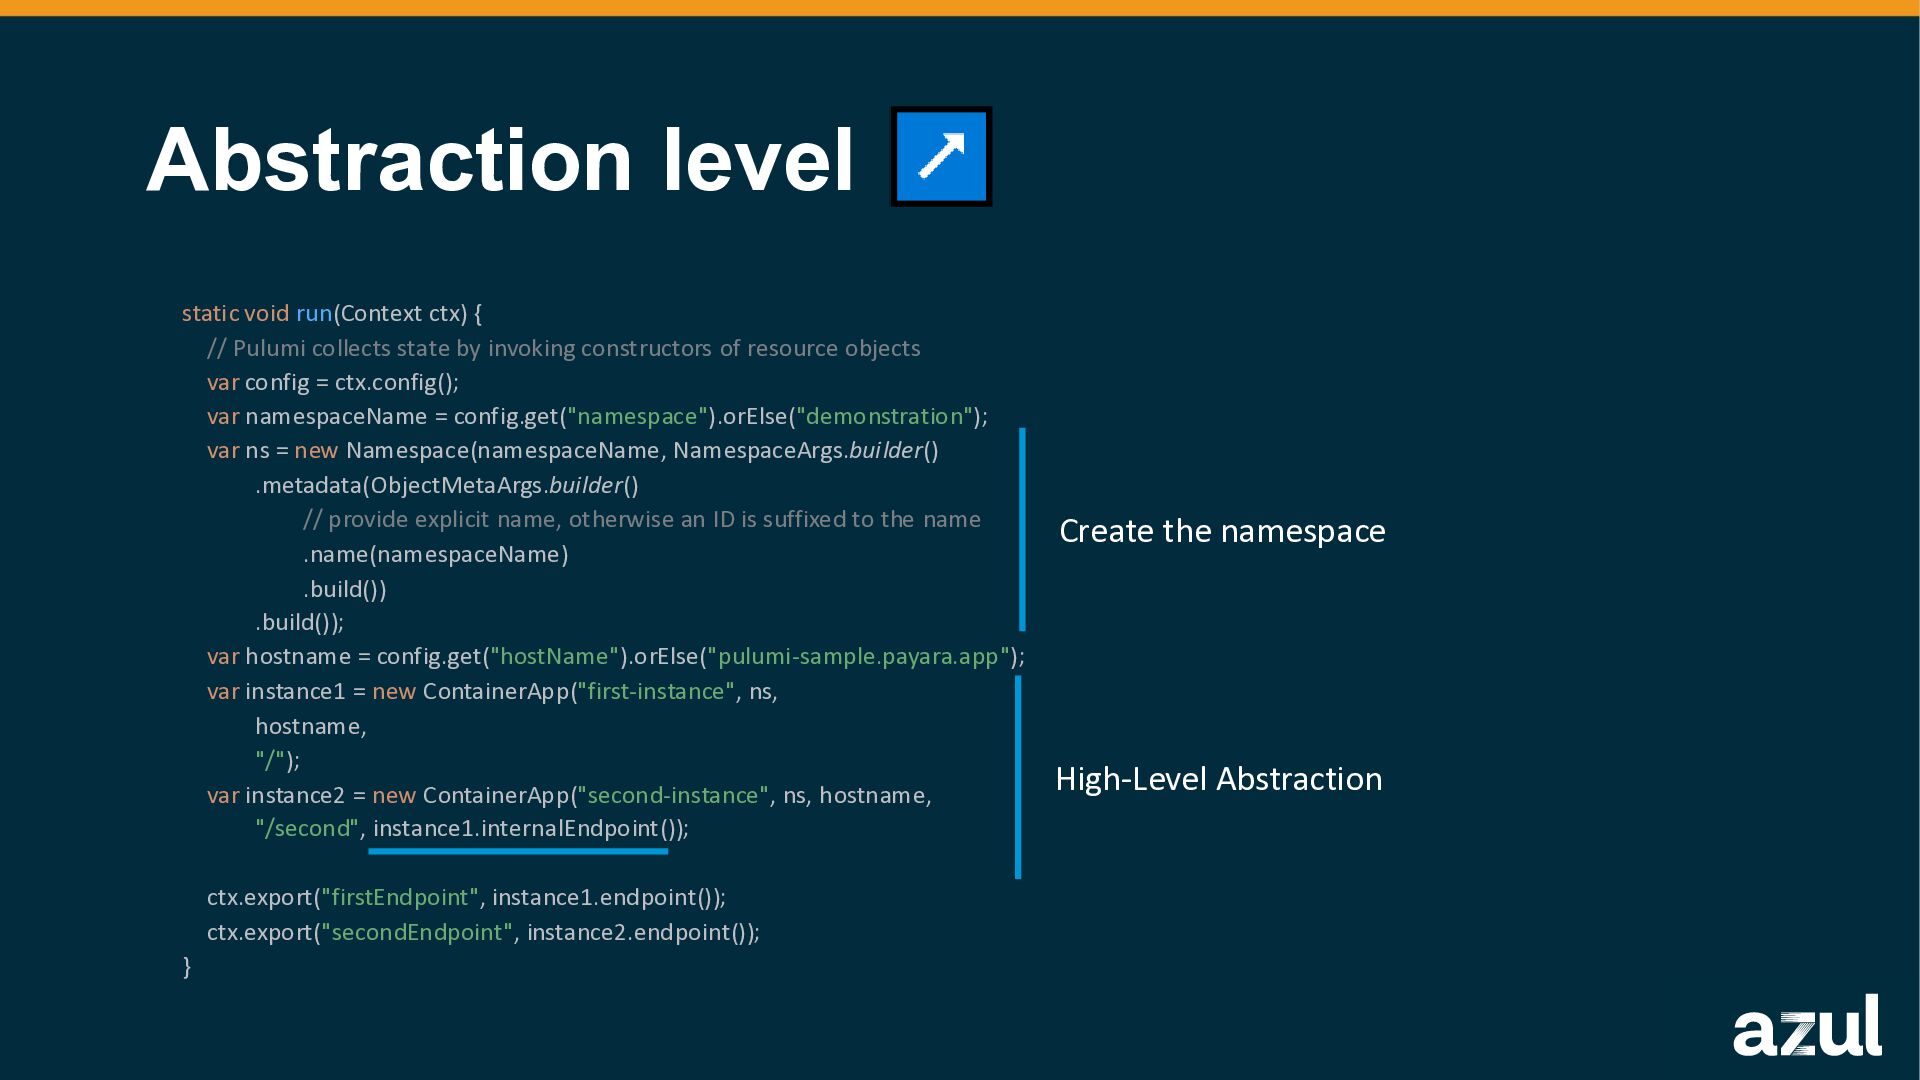Click the blue vertical bar beside namespace code
The height and width of the screenshot is (1080, 1920).
click(x=1022, y=530)
